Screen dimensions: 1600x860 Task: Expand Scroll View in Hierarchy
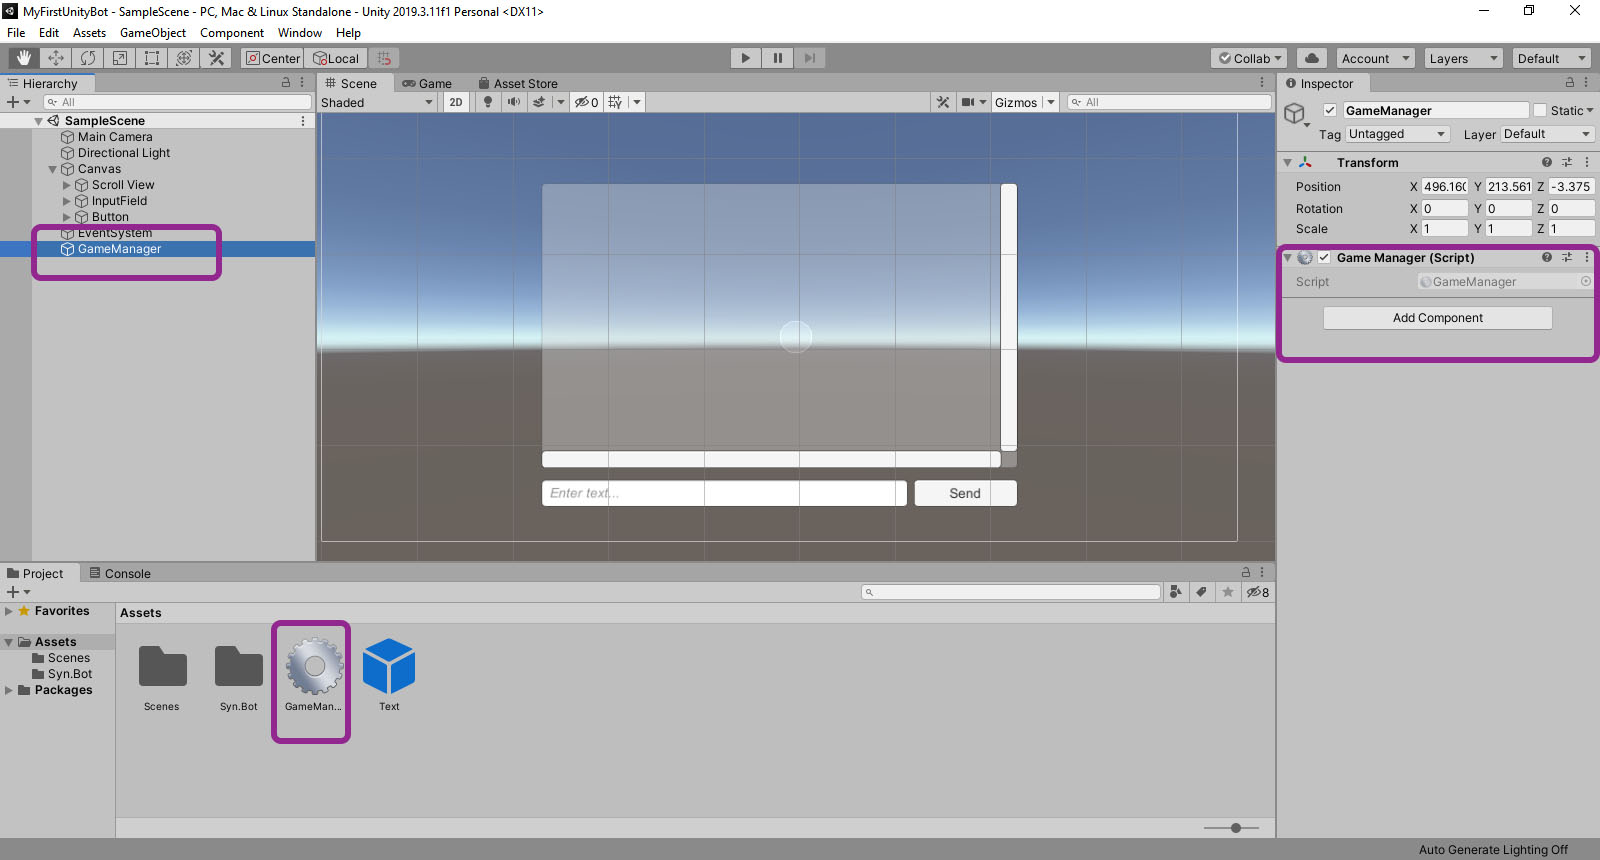tap(67, 185)
